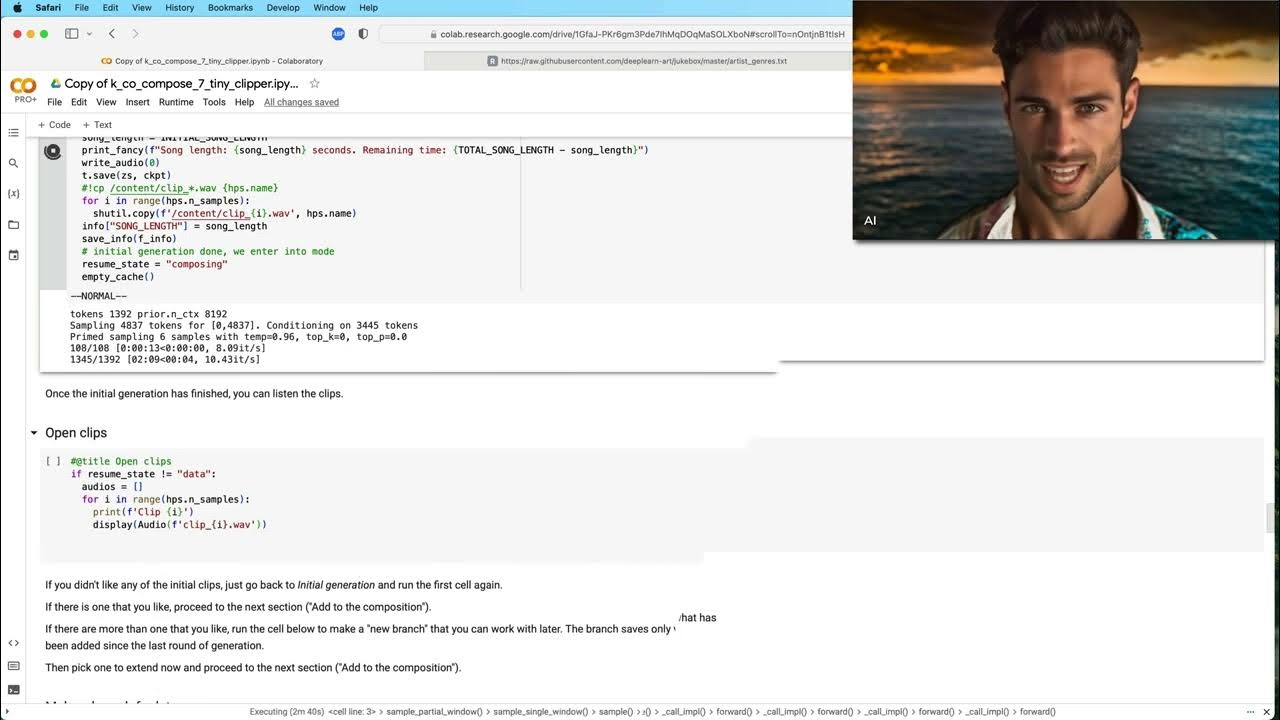Open the Window menu in menu bar

329,7
